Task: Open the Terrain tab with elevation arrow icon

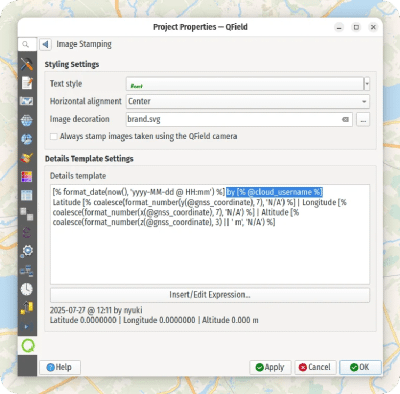Action: click(27, 308)
